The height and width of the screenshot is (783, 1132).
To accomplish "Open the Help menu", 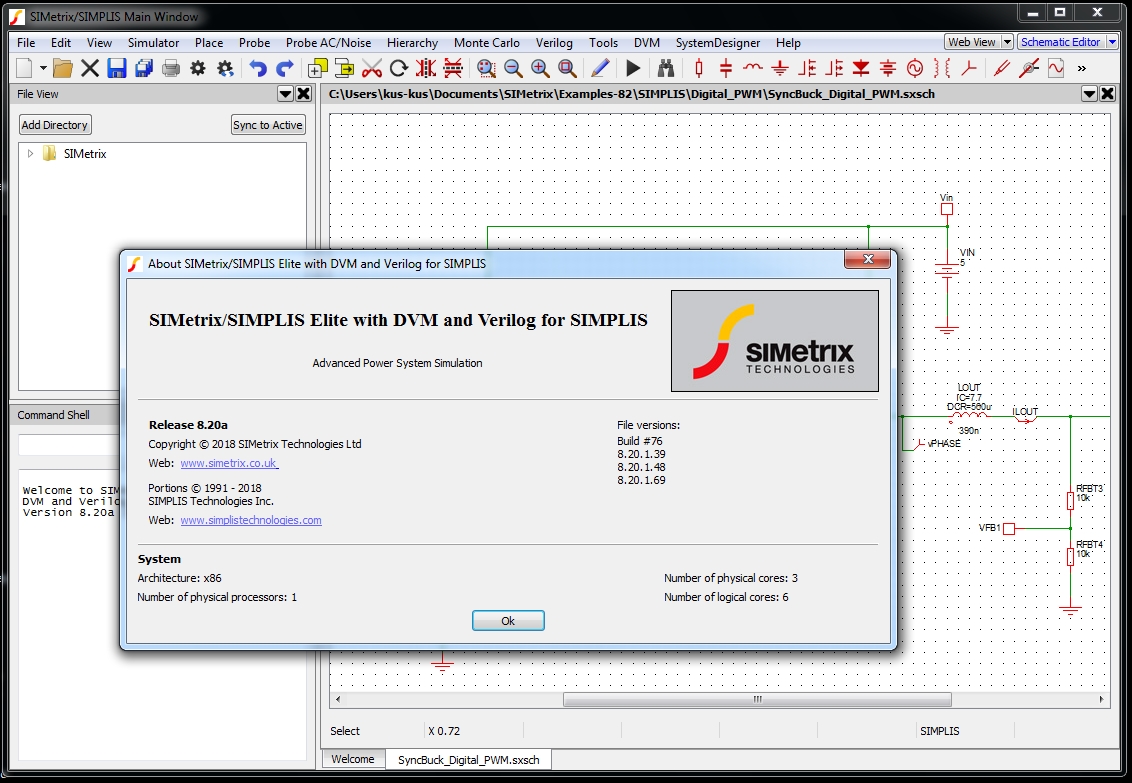I will pyautogui.click(x=788, y=43).
